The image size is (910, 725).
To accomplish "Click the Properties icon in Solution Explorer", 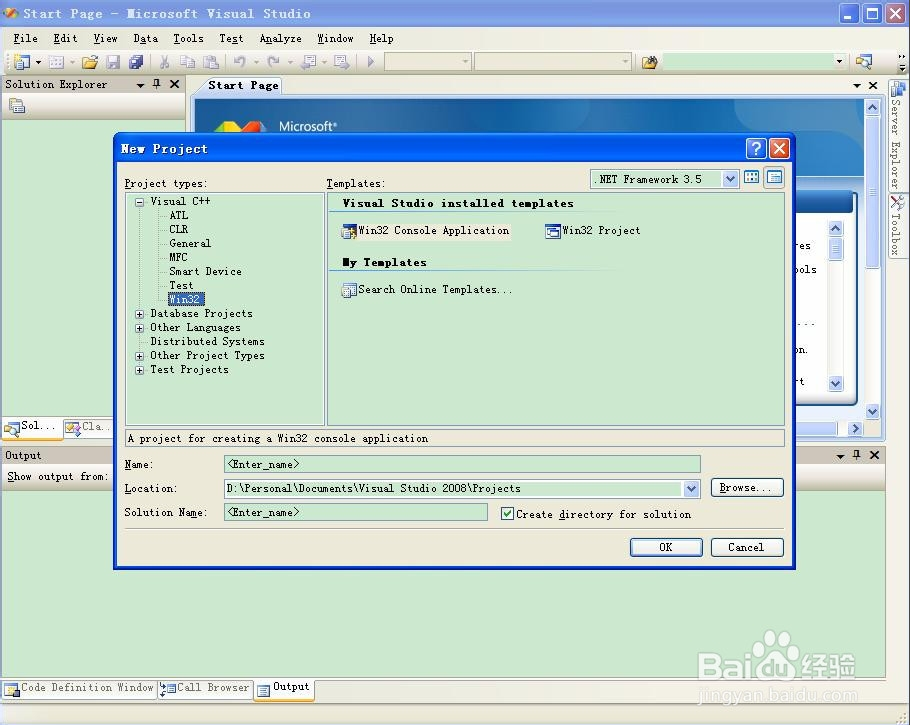I will [17, 106].
